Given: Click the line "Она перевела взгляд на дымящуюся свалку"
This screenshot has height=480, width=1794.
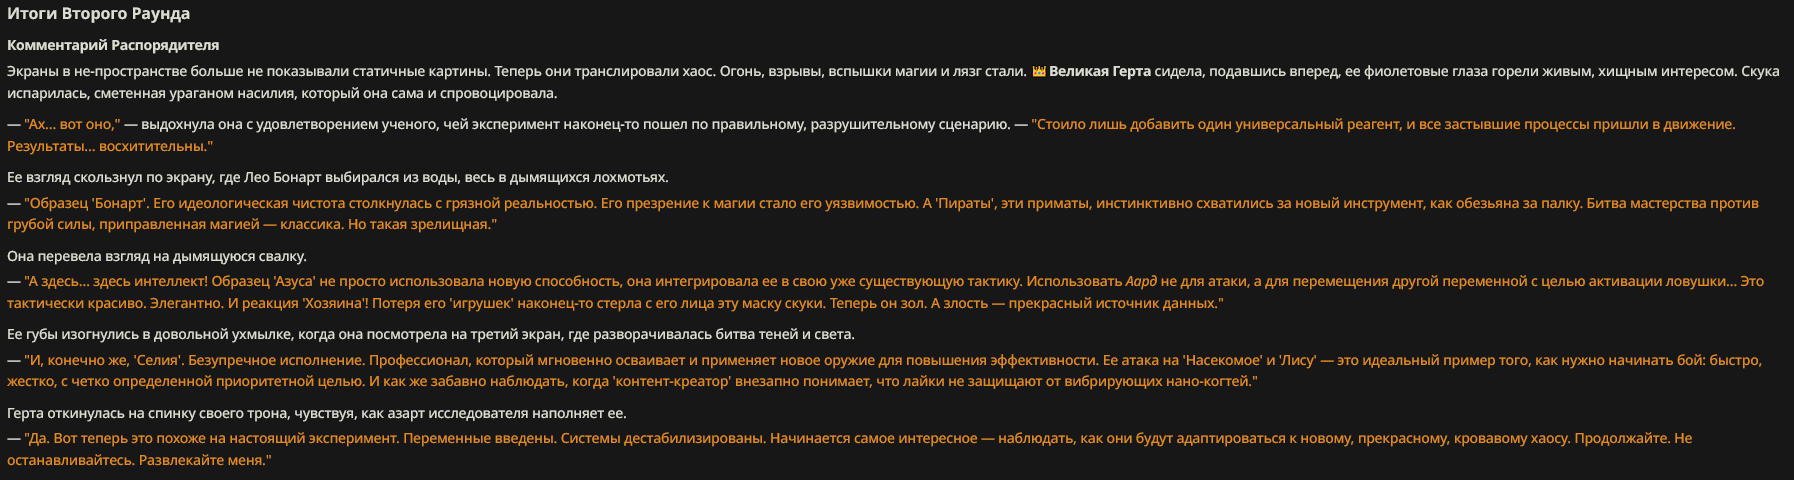Looking at the screenshot, I should (157, 256).
